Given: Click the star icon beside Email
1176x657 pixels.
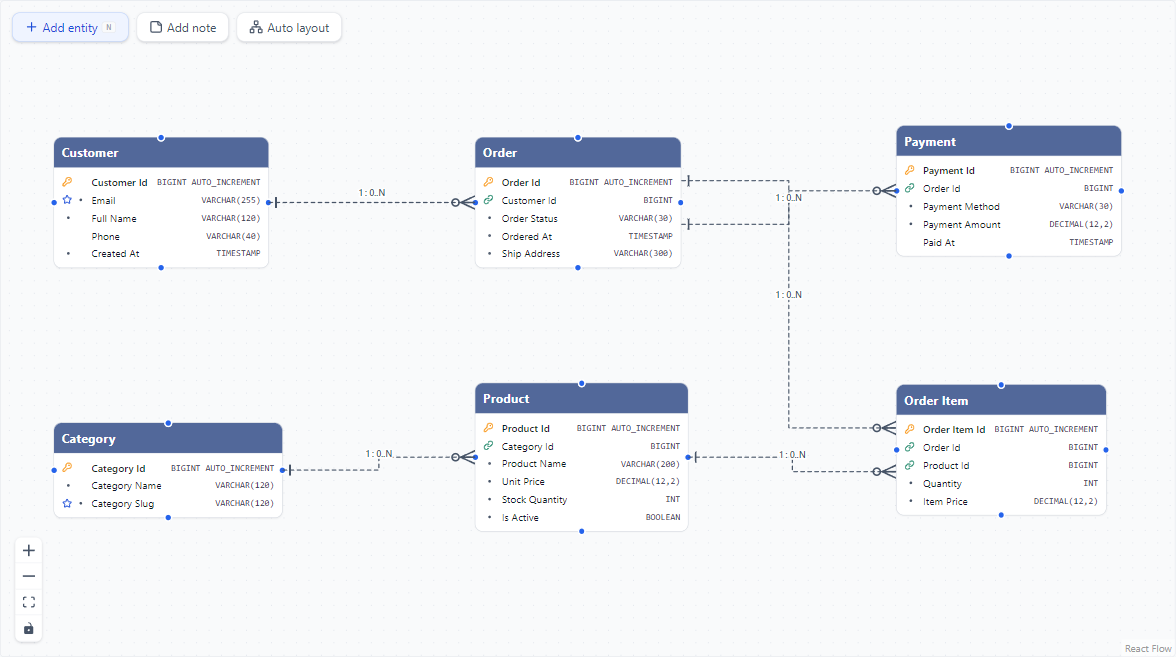Looking at the screenshot, I should click(68, 200).
